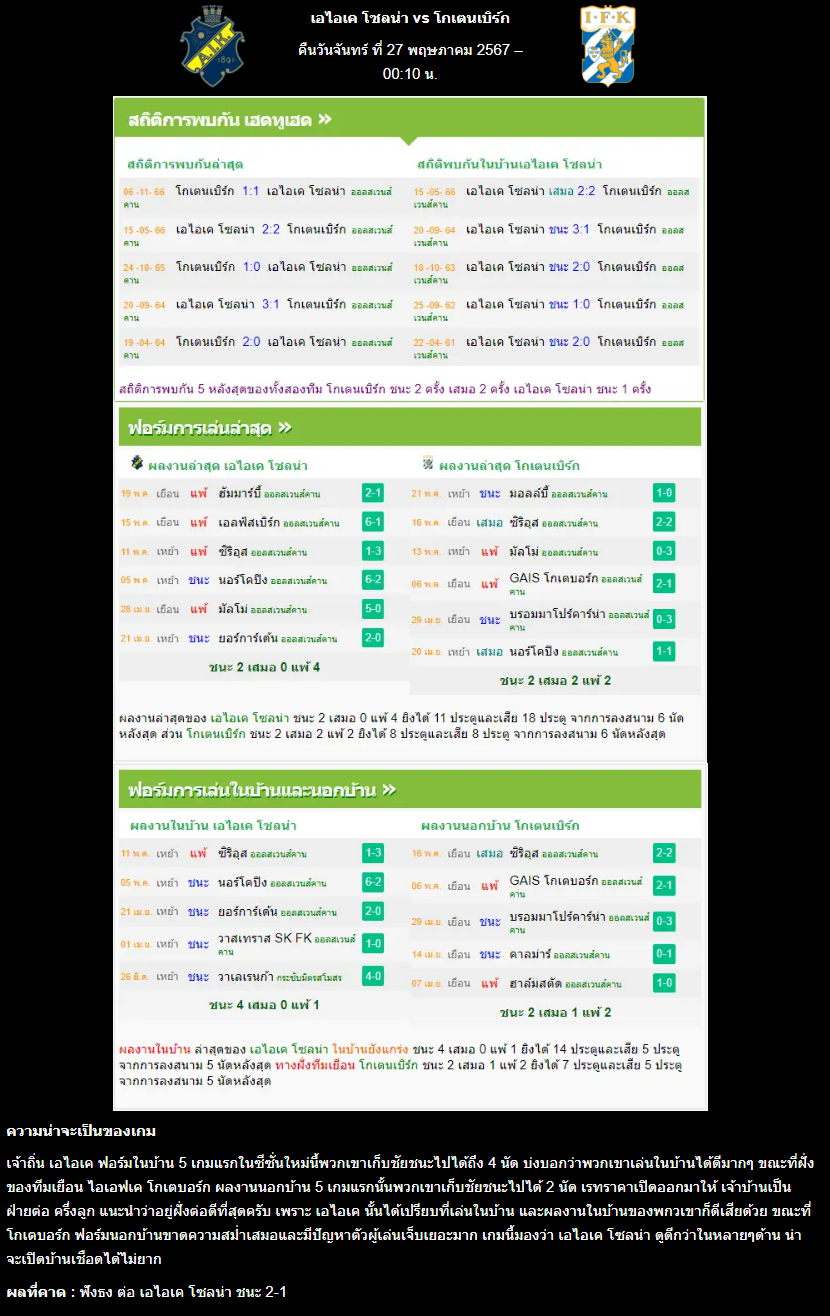Click the opponent name ฮาล์มสตัด
Screen dimensions: 830x1316
pos(534,984)
